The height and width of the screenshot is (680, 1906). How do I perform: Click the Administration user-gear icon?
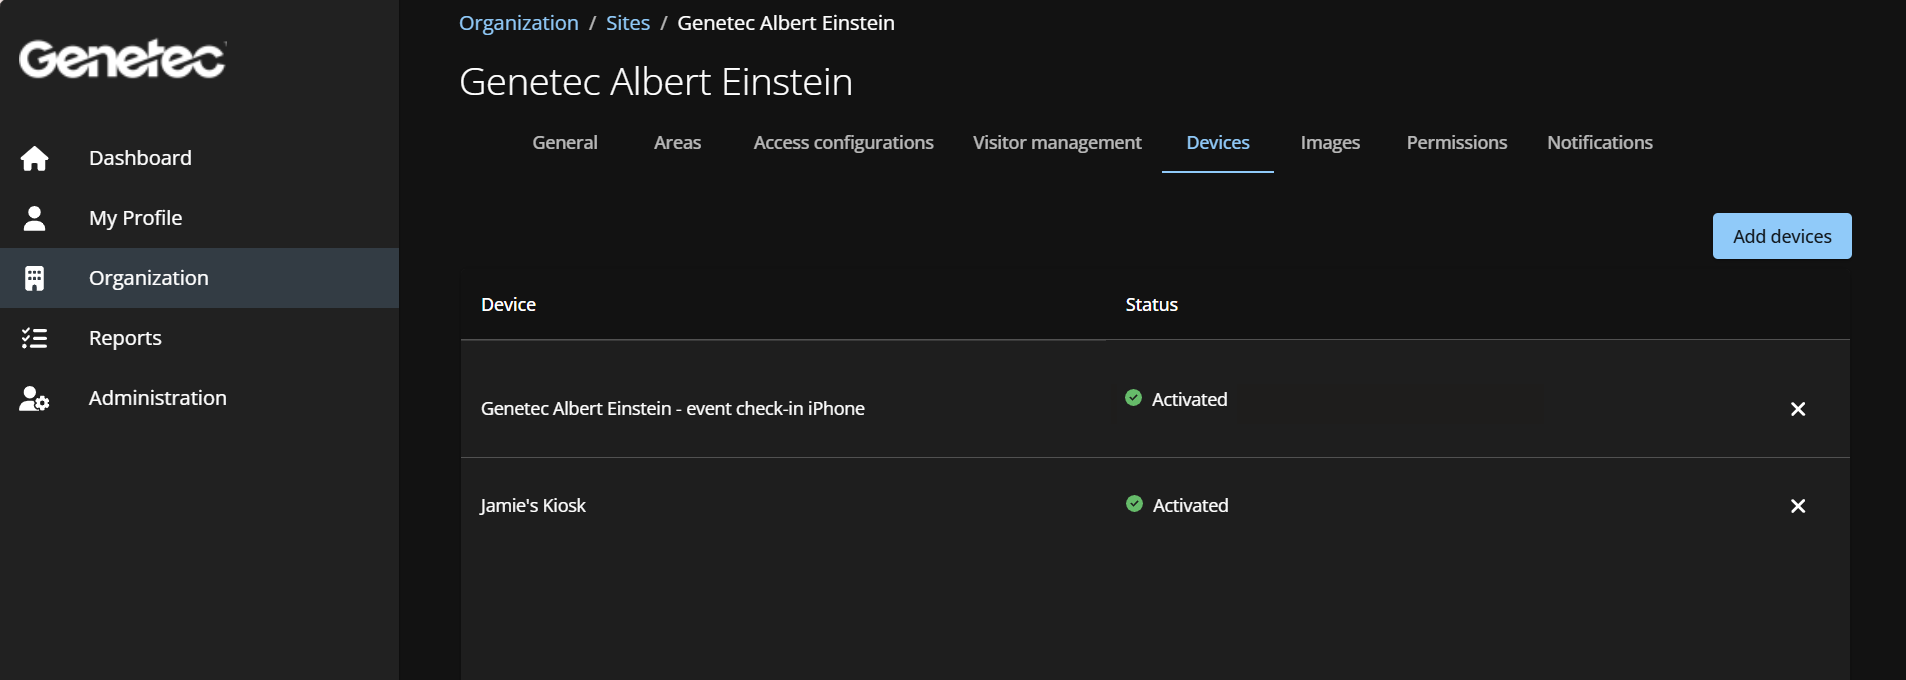34,398
